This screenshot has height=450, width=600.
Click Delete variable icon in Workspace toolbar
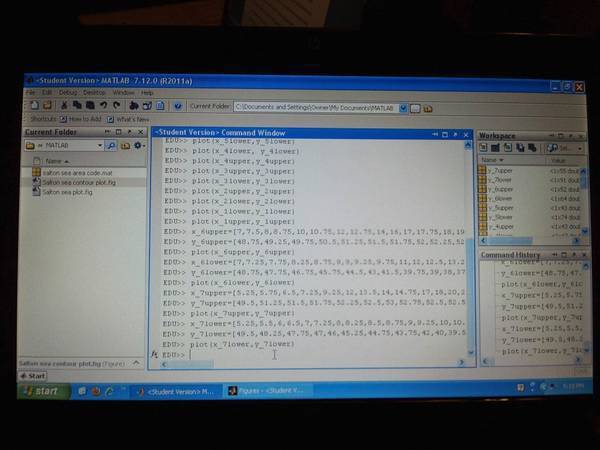532,148
